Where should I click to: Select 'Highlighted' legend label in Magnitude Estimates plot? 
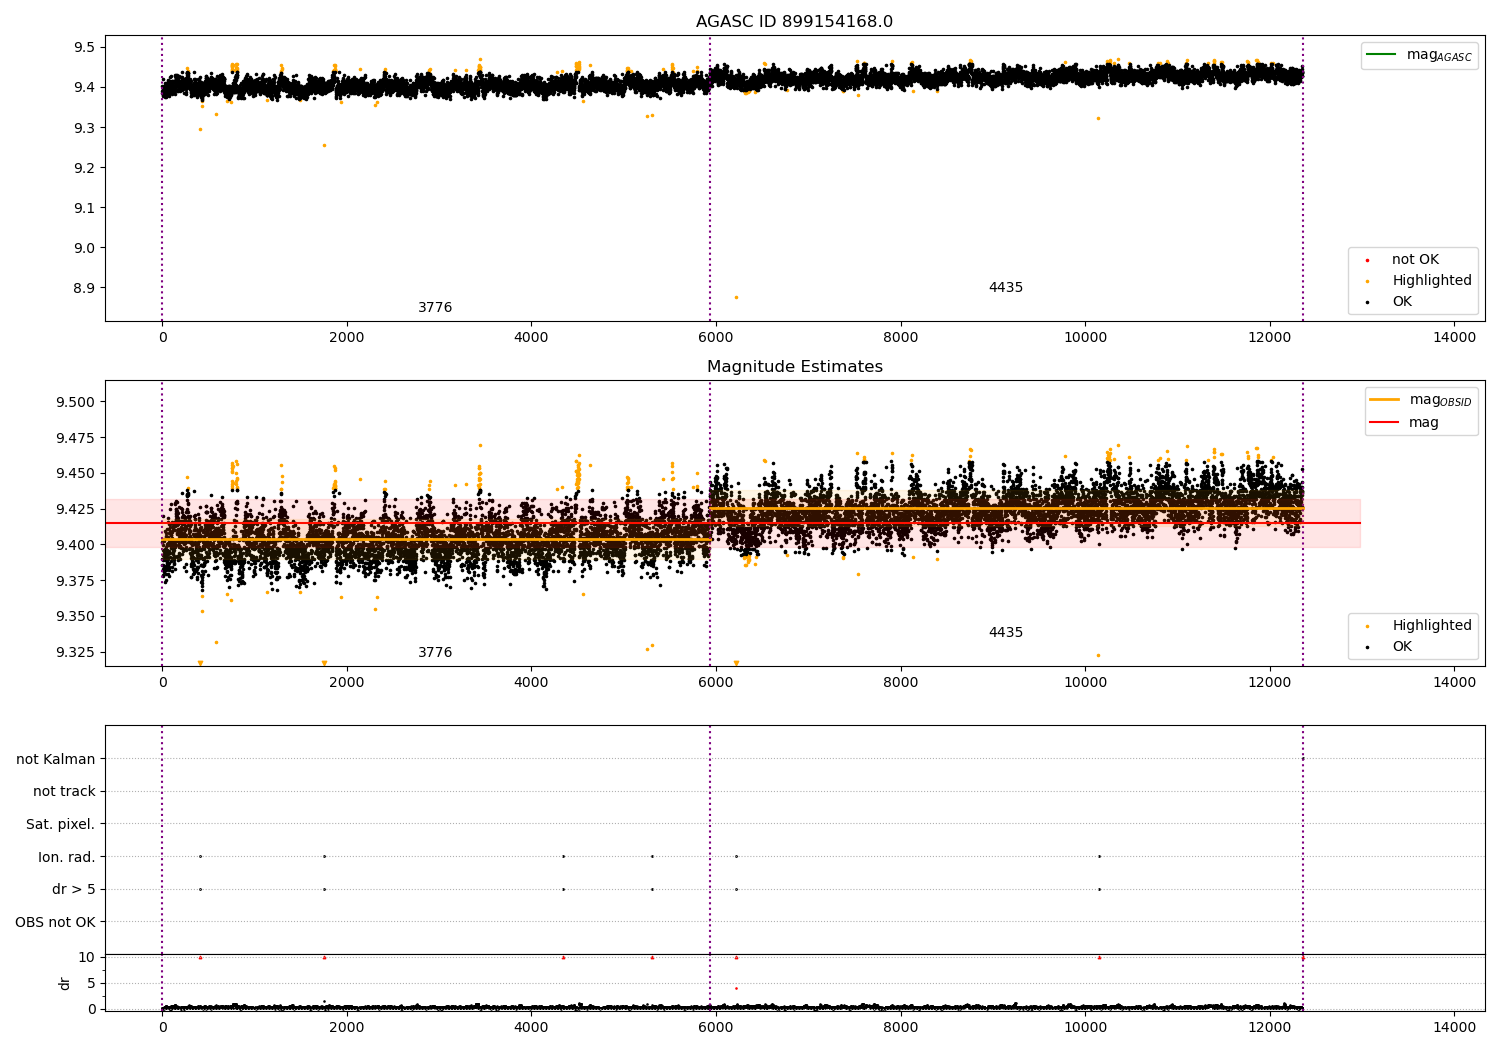pyautogui.click(x=1432, y=626)
